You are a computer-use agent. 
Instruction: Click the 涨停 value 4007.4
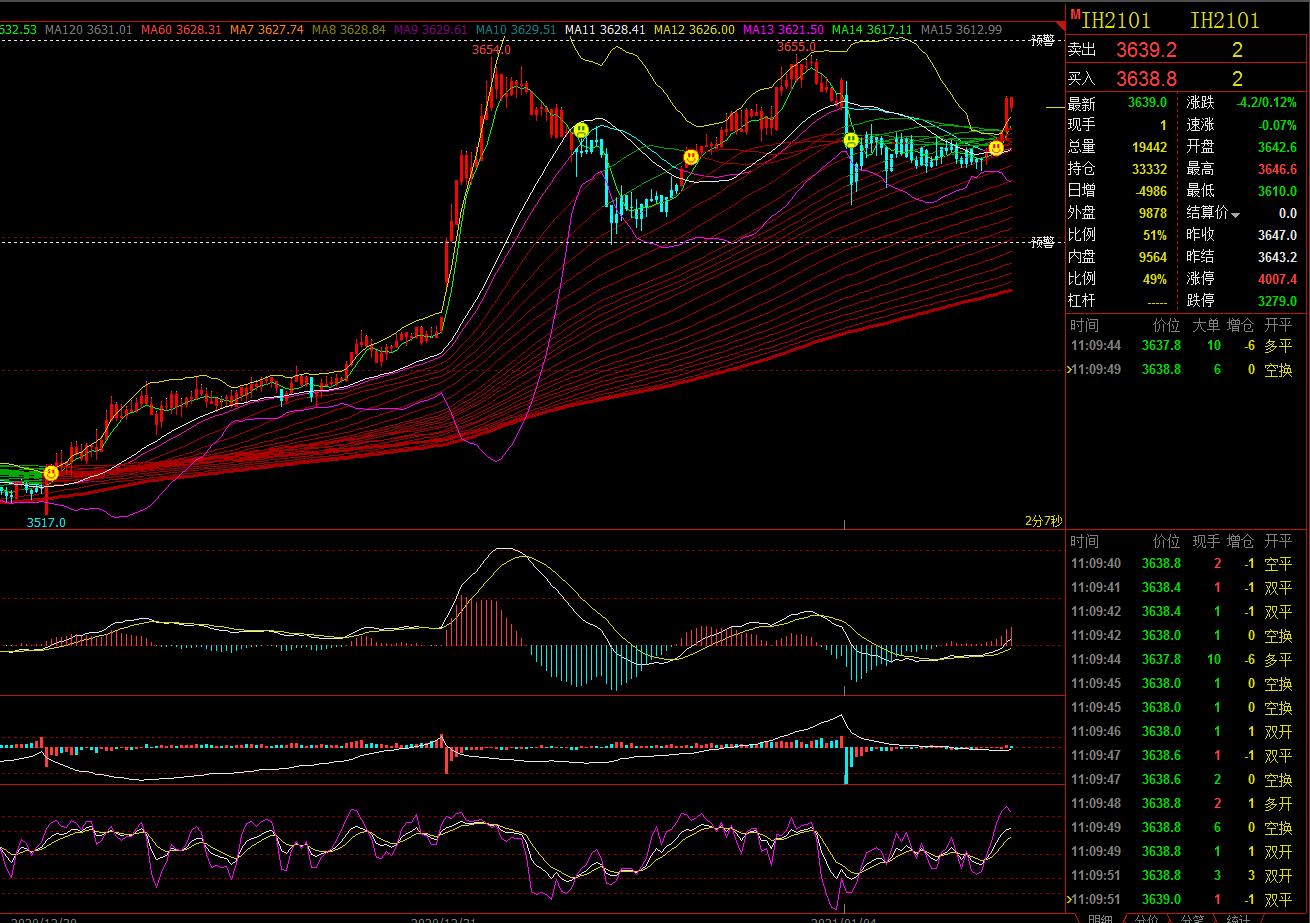coord(1278,279)
